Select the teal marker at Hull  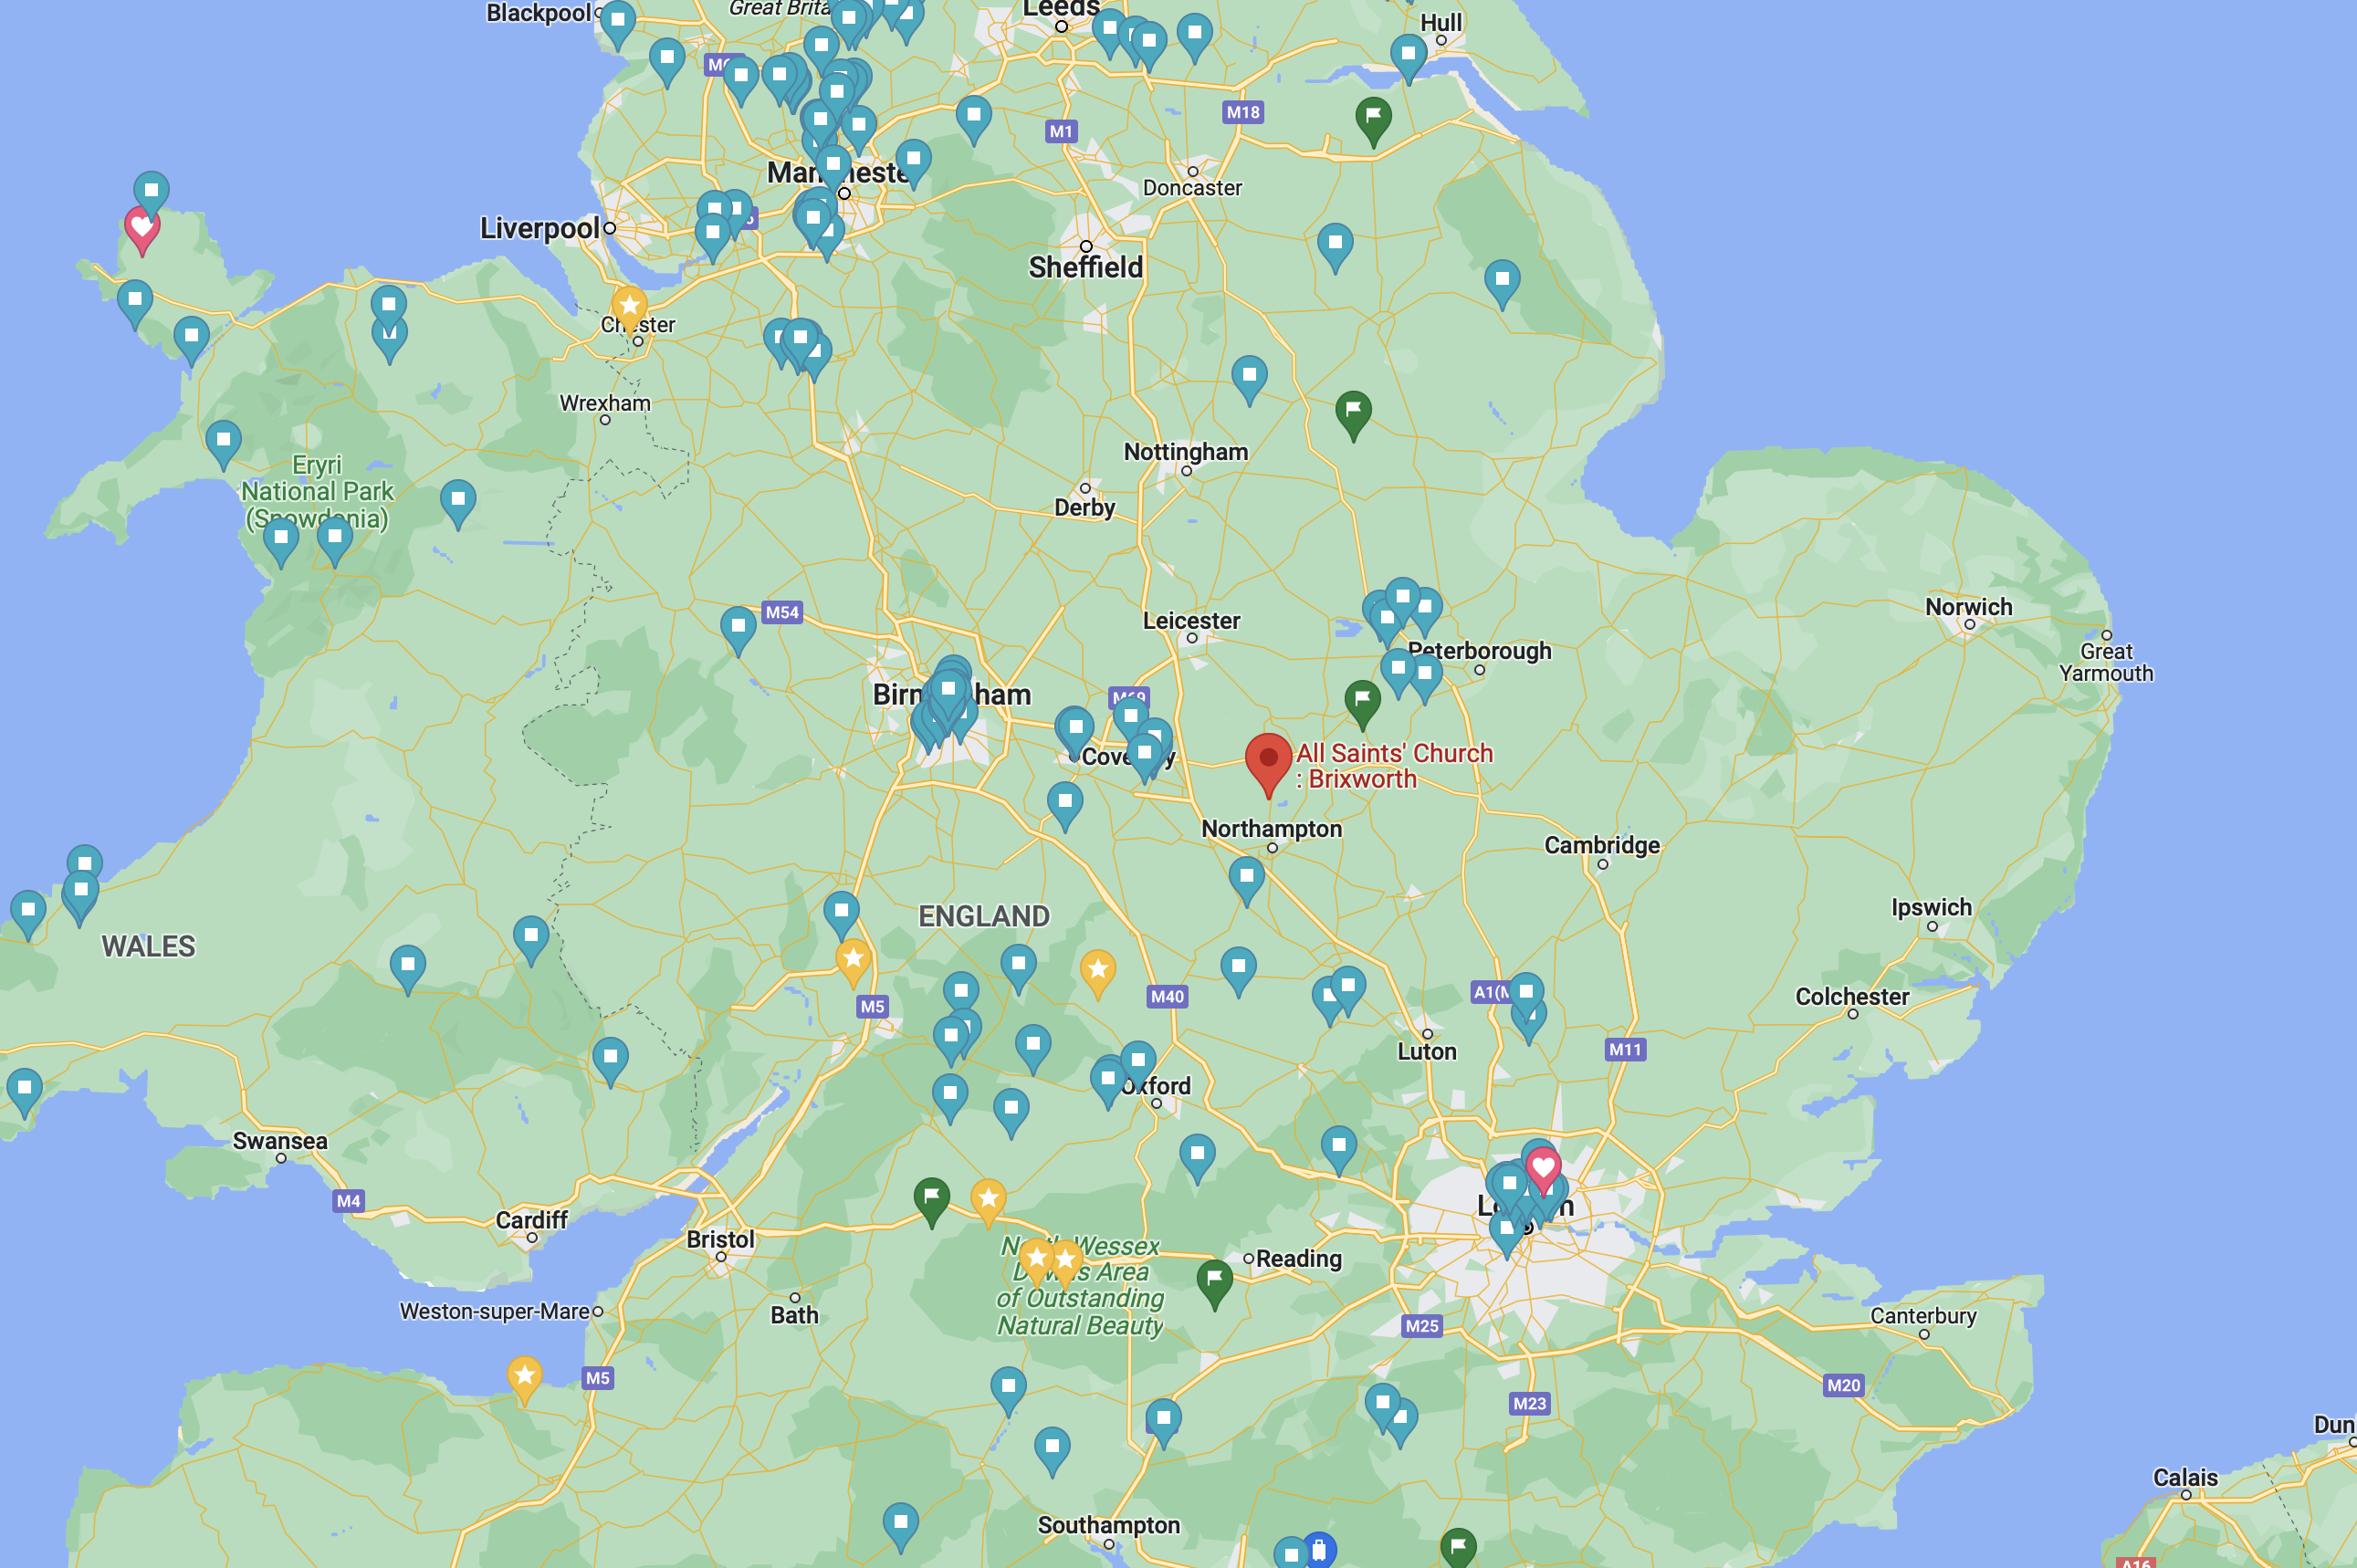pyautogui.click(x=1408, y=54)
